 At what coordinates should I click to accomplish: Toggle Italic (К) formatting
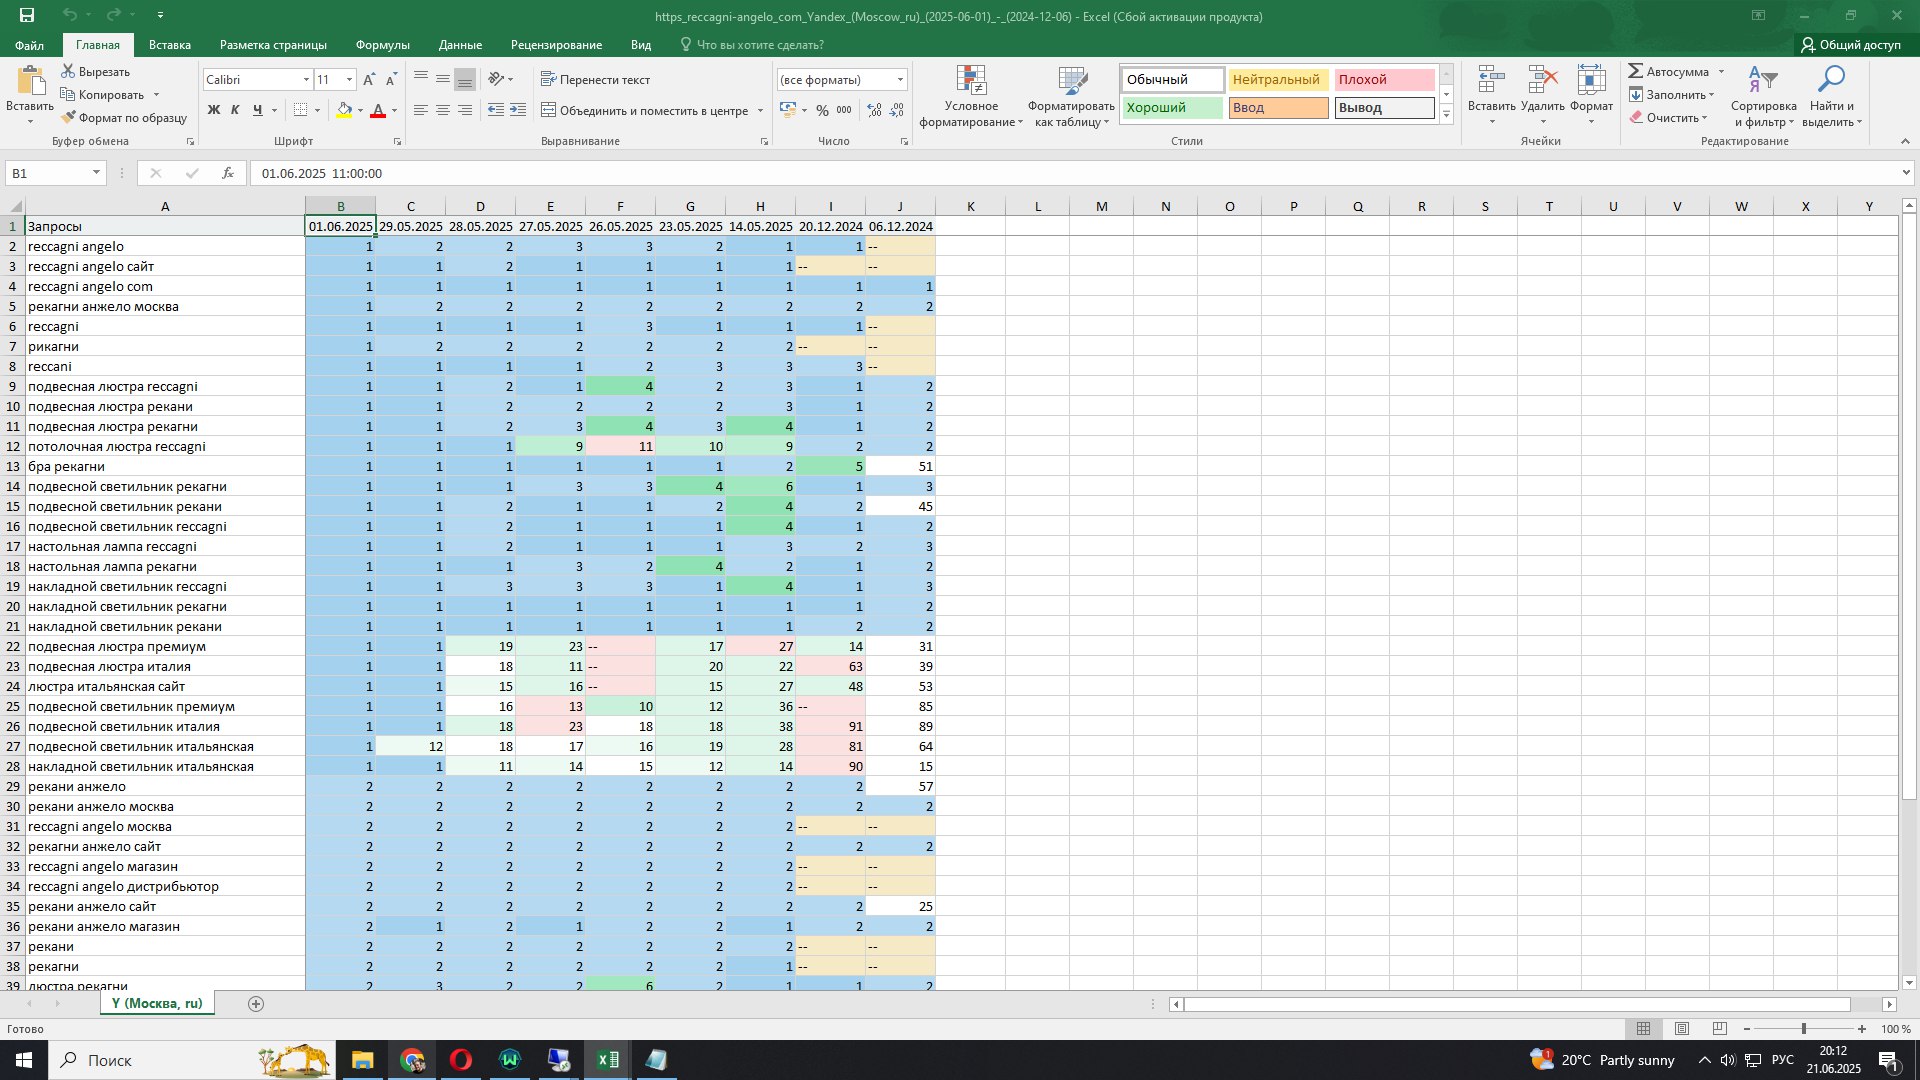click(235, 110)
